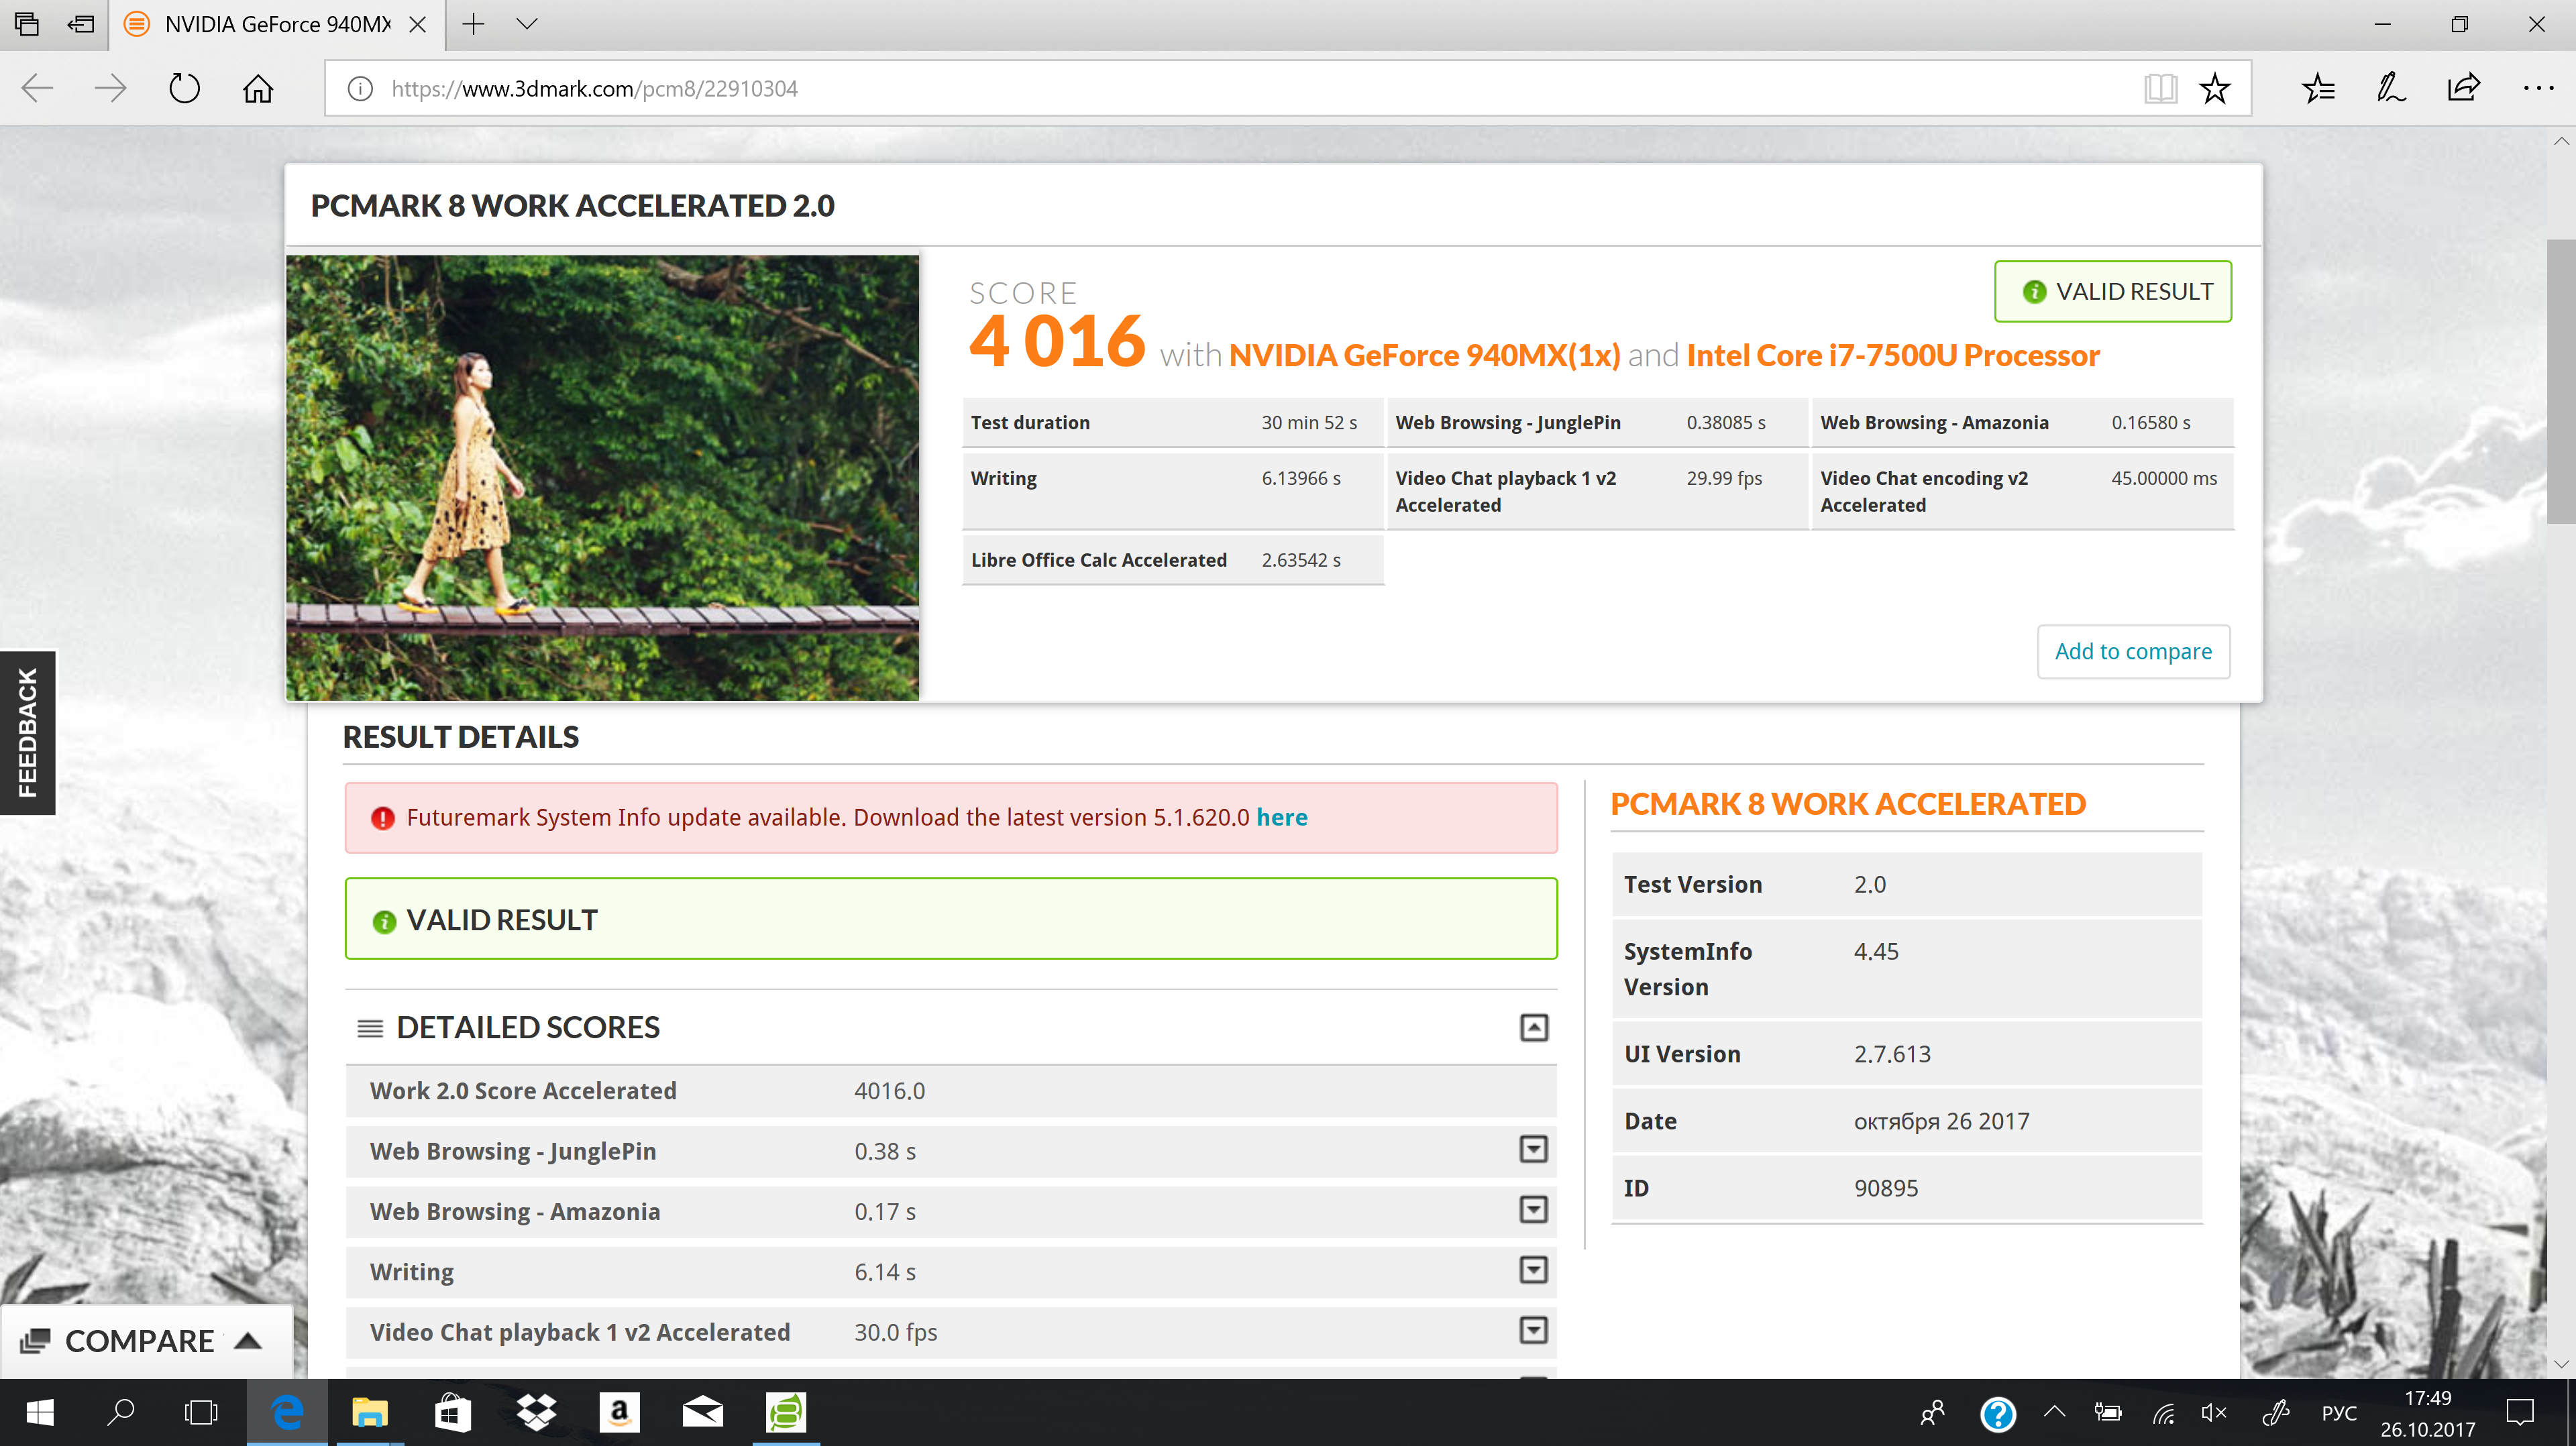Open the benchmark scene thumbnail
The width and height of the screenshot is (2576, 1446).
(602, 477)
